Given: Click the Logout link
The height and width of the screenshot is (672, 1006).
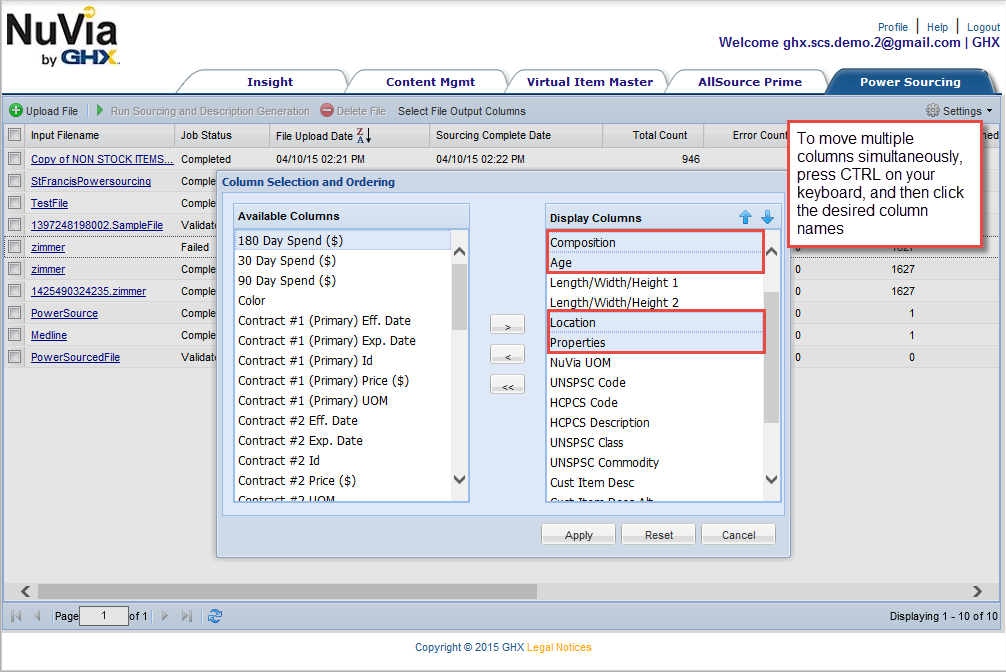Looking at the screenshot, I should pos(983,27).
